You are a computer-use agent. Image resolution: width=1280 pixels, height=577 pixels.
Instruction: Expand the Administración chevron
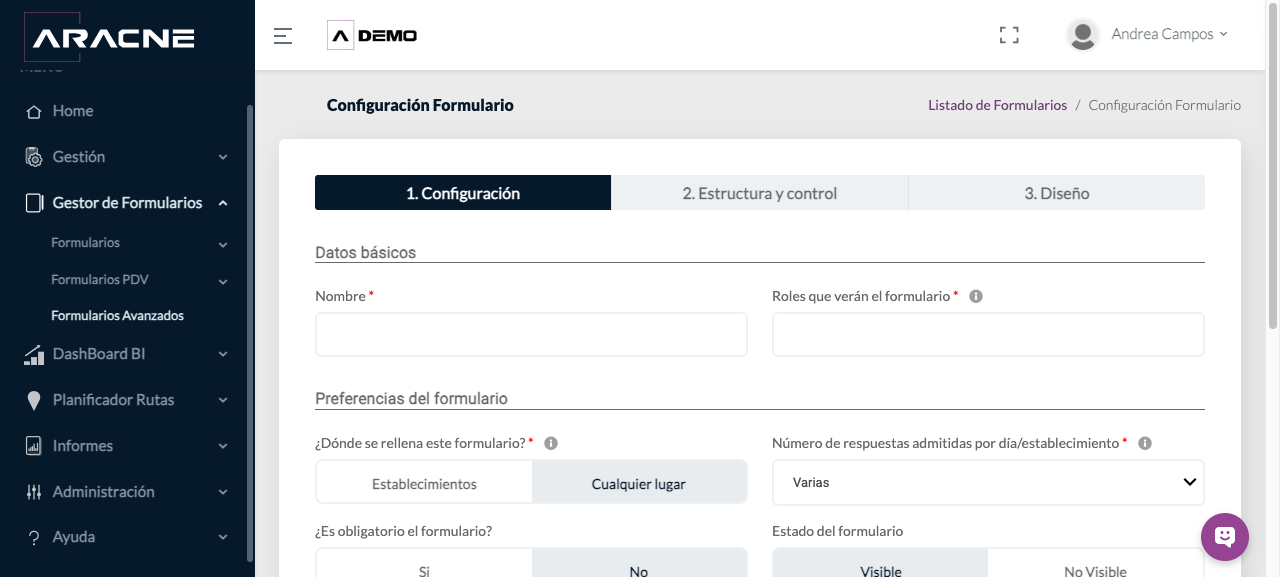point(223,493)
